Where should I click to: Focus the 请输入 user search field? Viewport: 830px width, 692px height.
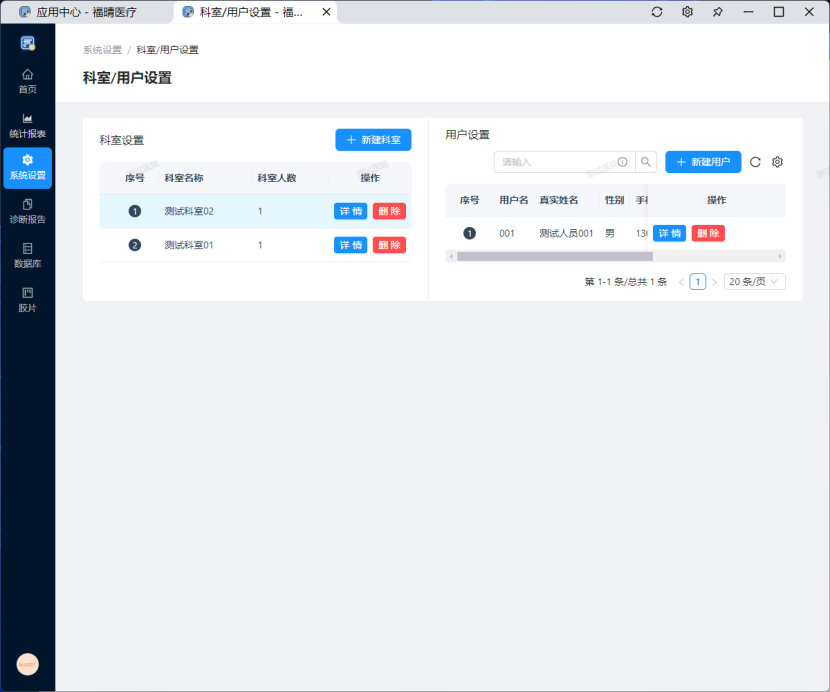[x=557, y=162]
